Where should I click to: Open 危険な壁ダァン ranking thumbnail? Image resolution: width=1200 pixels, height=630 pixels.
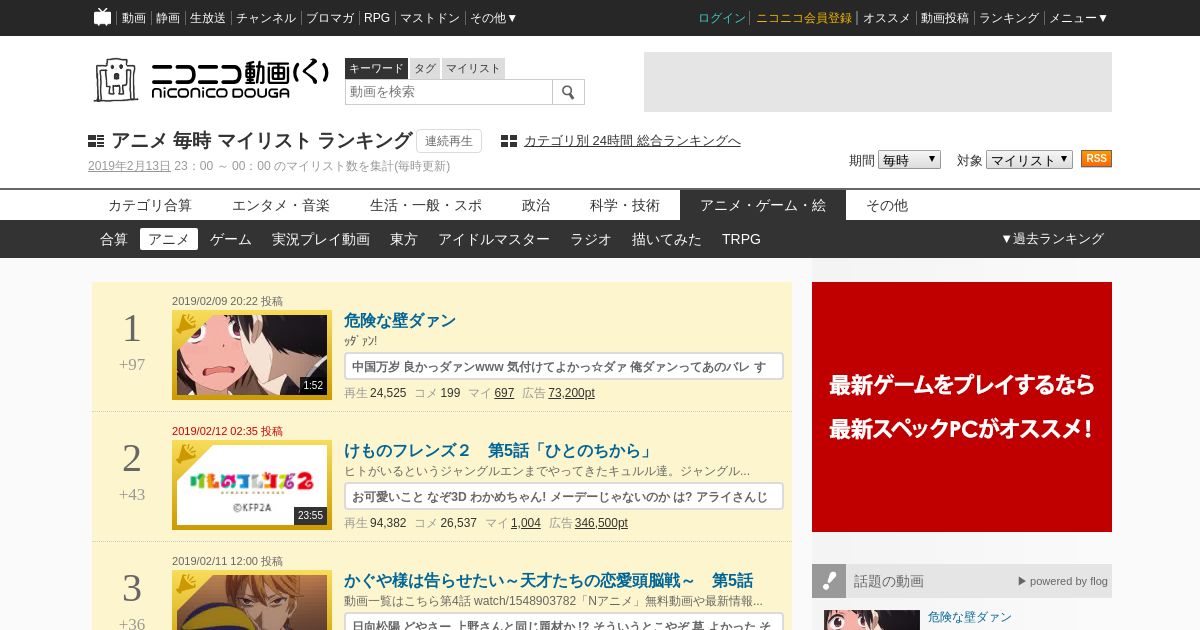252,355
